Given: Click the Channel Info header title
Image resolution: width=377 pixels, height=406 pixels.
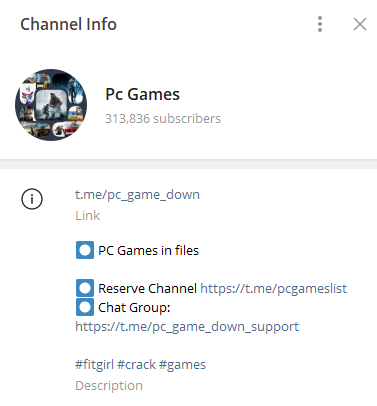Looking at the screenshot, I should pos(68,24).
